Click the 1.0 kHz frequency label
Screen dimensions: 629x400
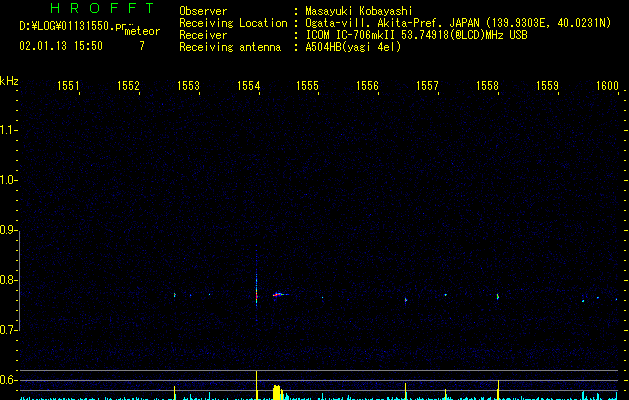click(8, 180)
